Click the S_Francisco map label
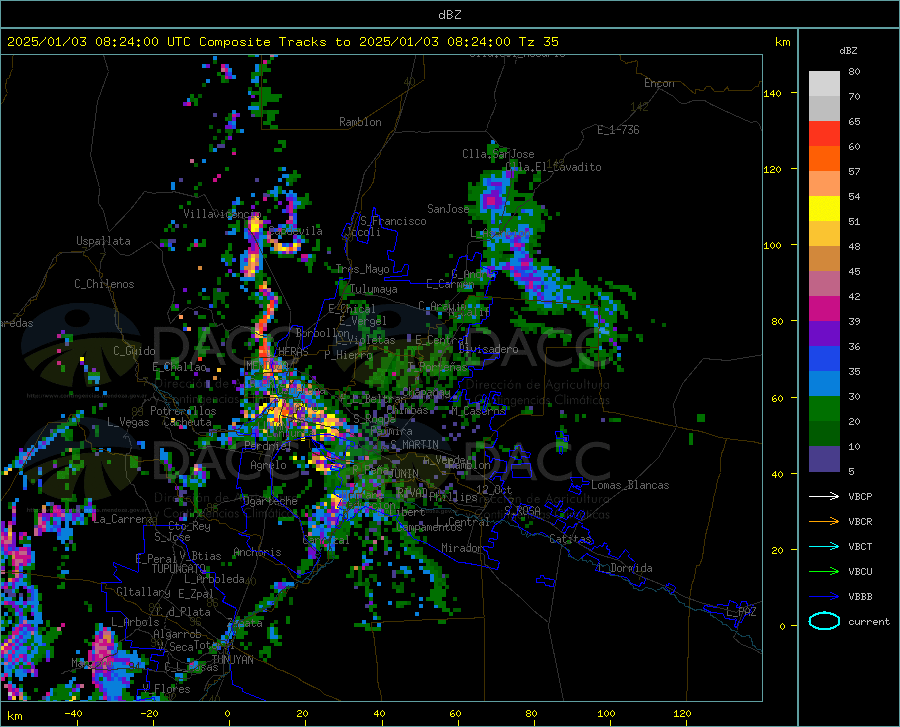The image size is (900, 727). 393,221
